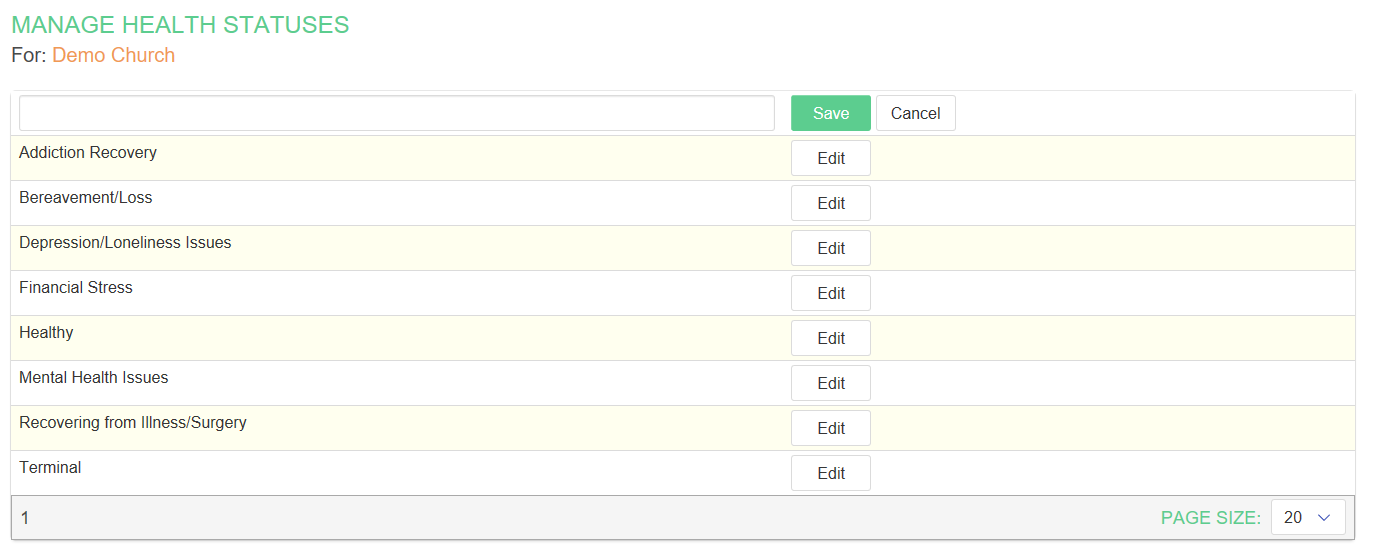This screenshot has height=546, width=1380.
Task: Click the new health status text field
Action: click(x=396, y=113)
